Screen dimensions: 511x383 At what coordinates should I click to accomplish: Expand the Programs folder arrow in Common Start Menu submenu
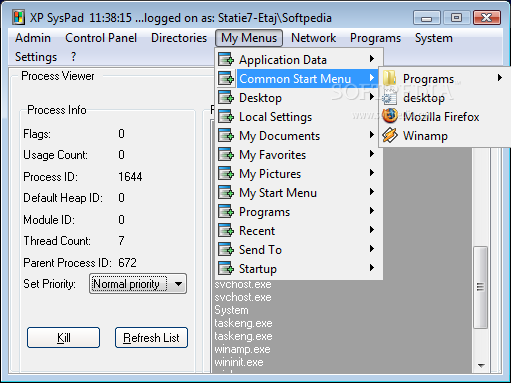tap(500, 78)
